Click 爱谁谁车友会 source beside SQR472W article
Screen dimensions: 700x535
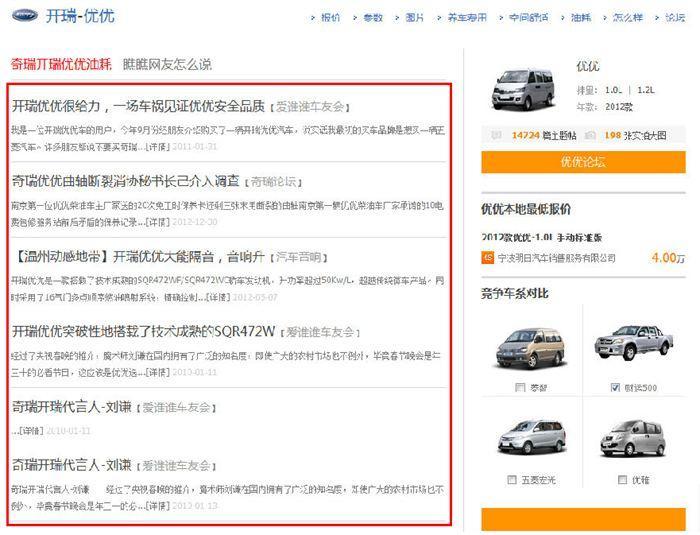point(320,332)
